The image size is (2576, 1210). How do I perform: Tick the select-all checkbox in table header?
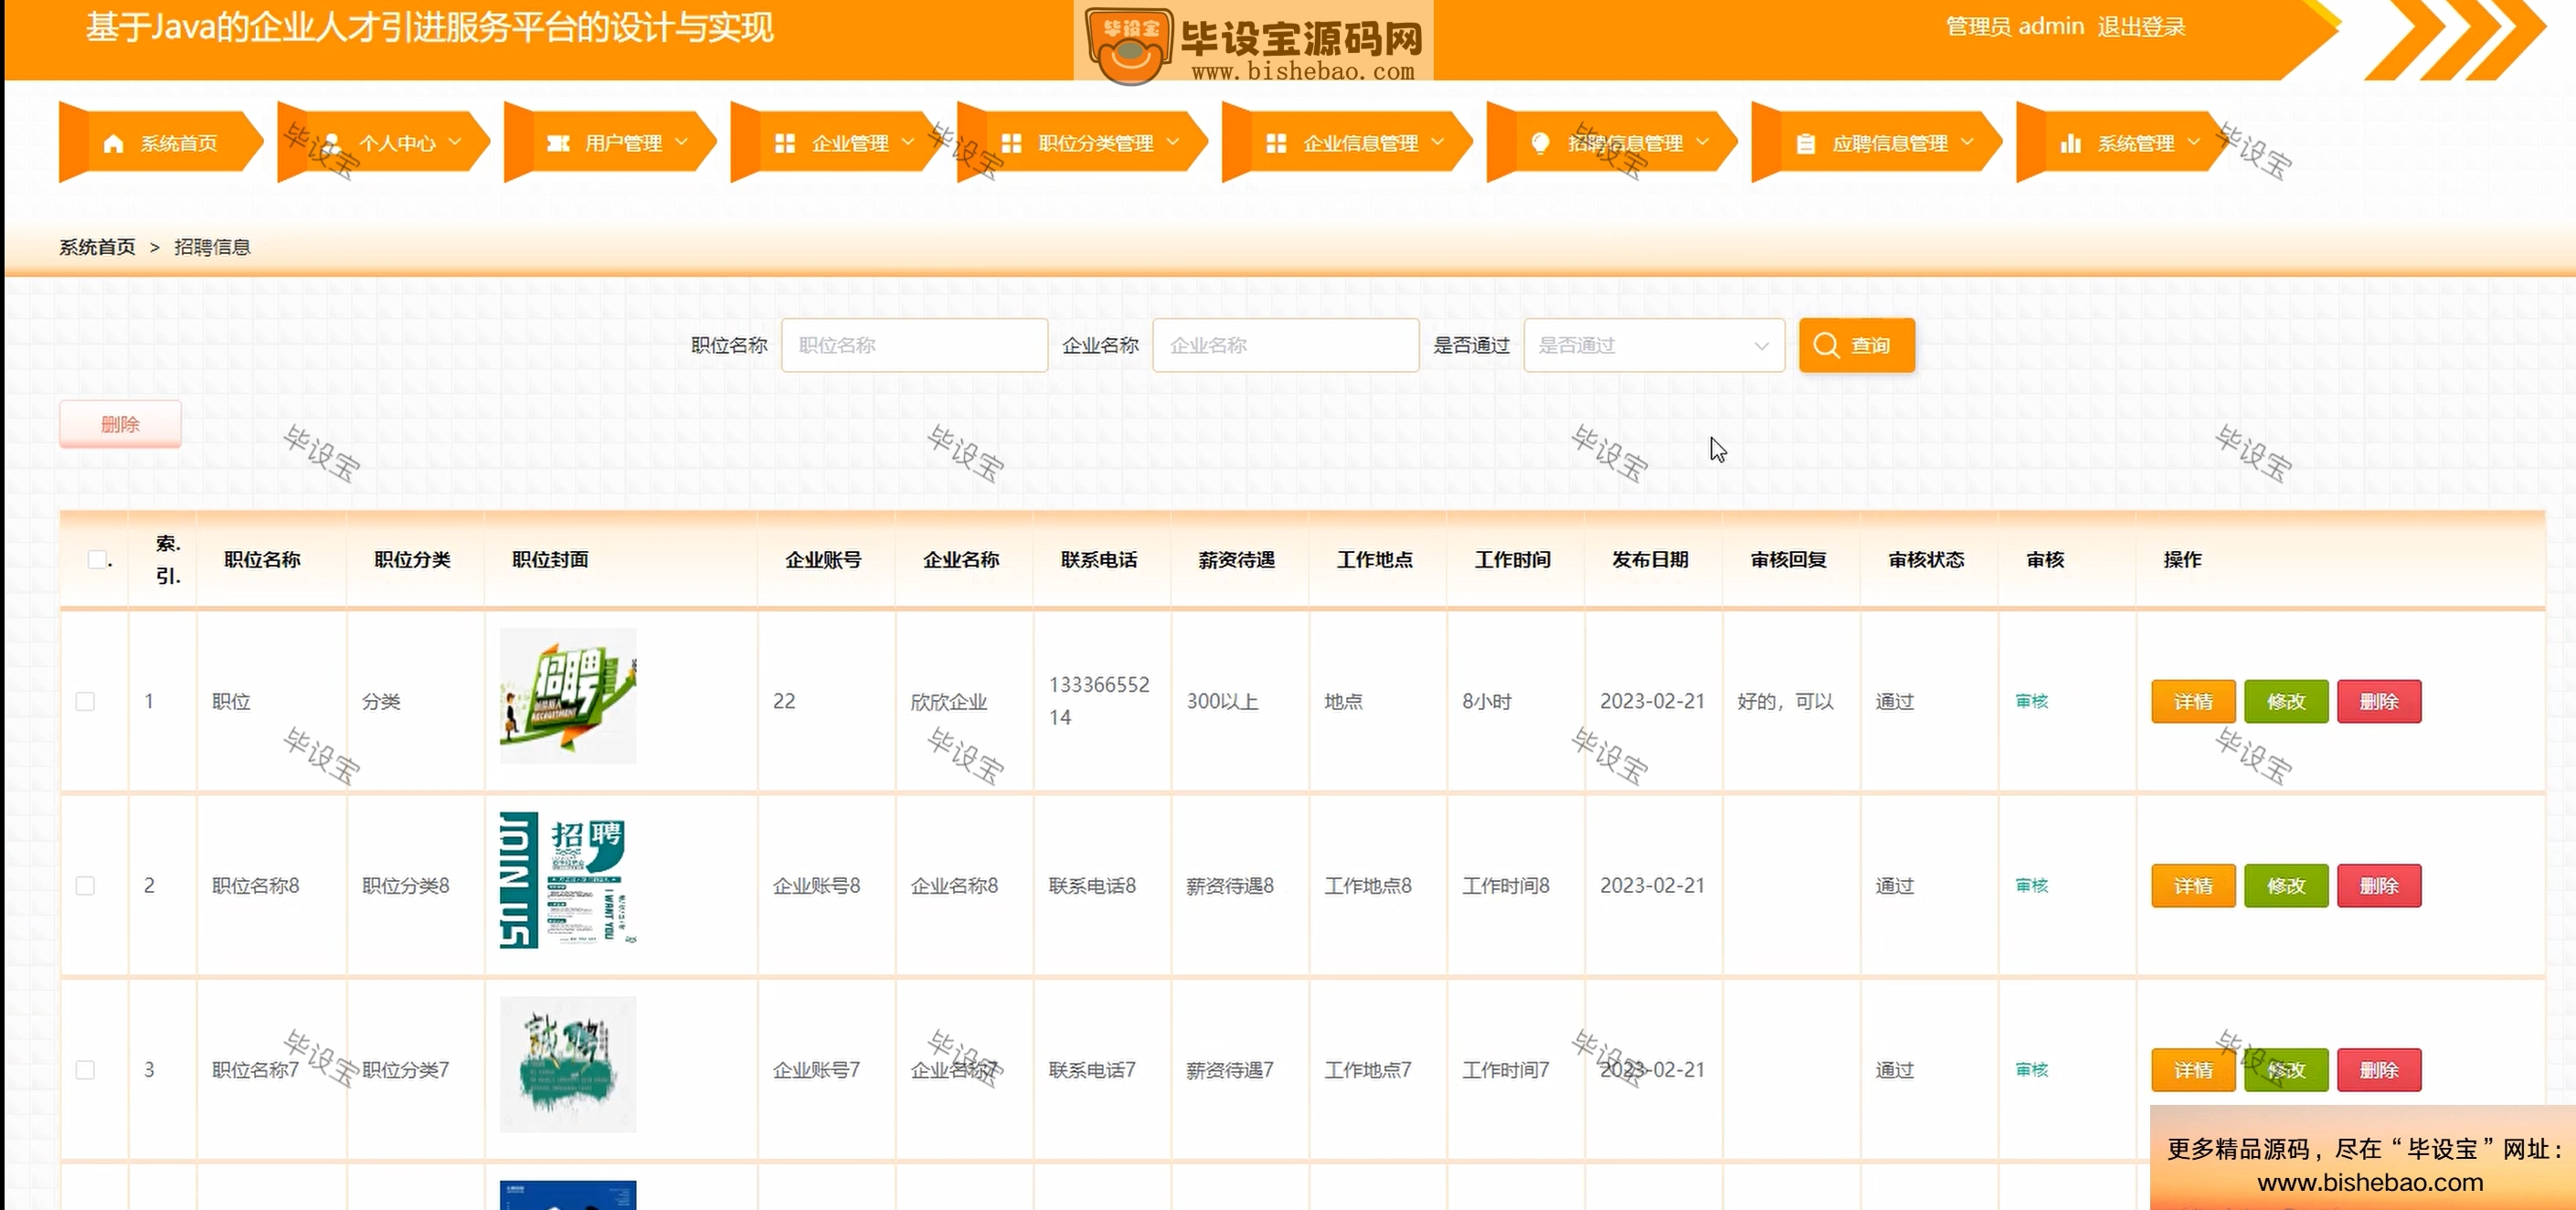(x=97, y=560)
